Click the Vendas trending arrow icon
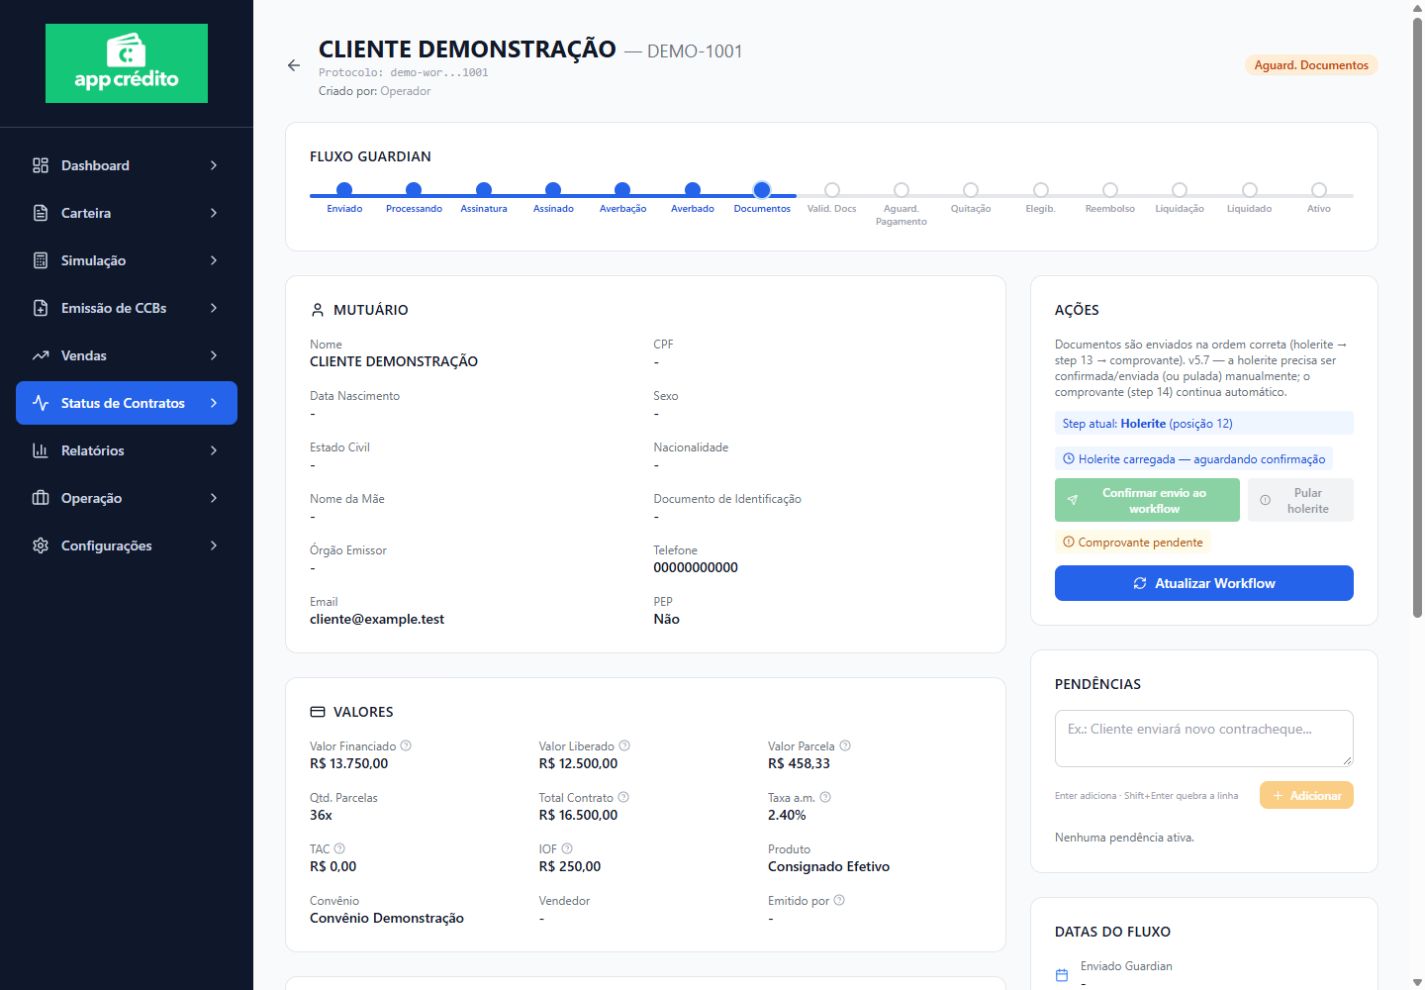Image resolution: width=1425 pixels, height=990 pixels. [40, 355]
